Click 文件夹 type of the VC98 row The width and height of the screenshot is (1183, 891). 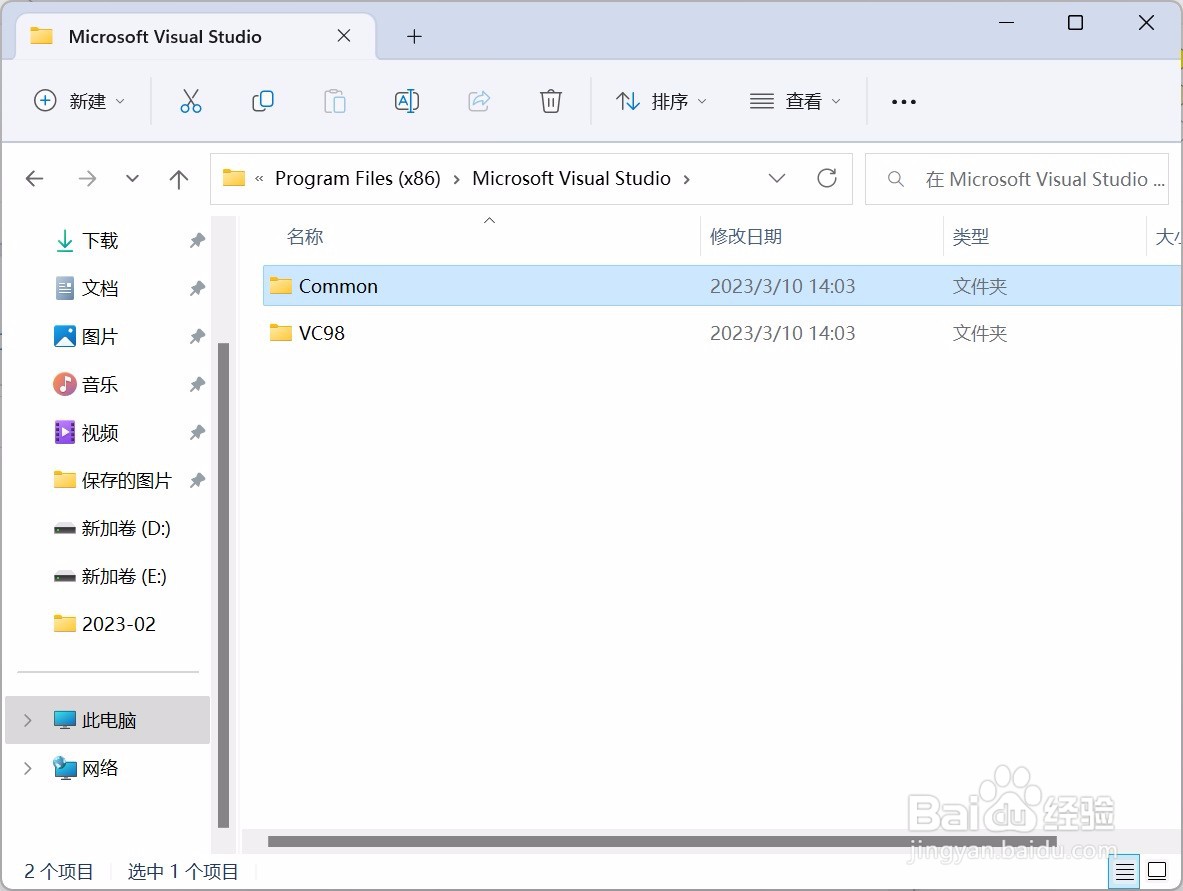979,333
